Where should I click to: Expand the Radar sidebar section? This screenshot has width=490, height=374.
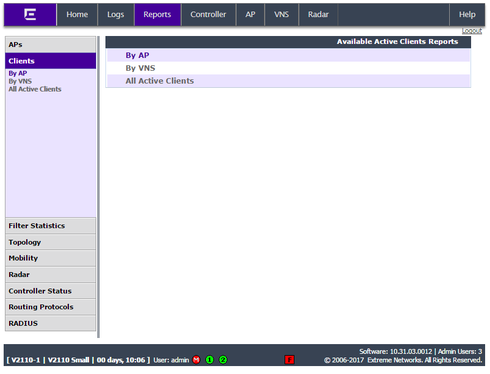pyautogui.click(x=50, y=275)
